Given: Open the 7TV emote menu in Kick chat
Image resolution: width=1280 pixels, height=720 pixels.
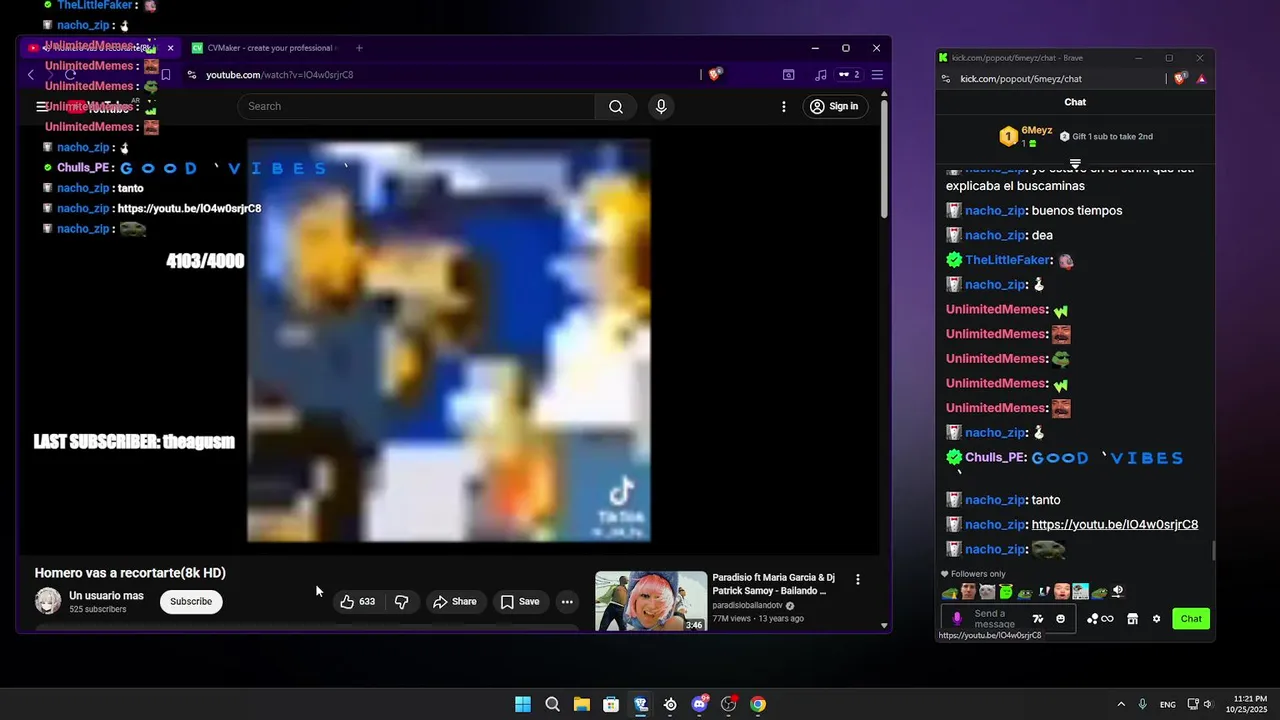Looking at the screenshot, I should point(1037,619).
